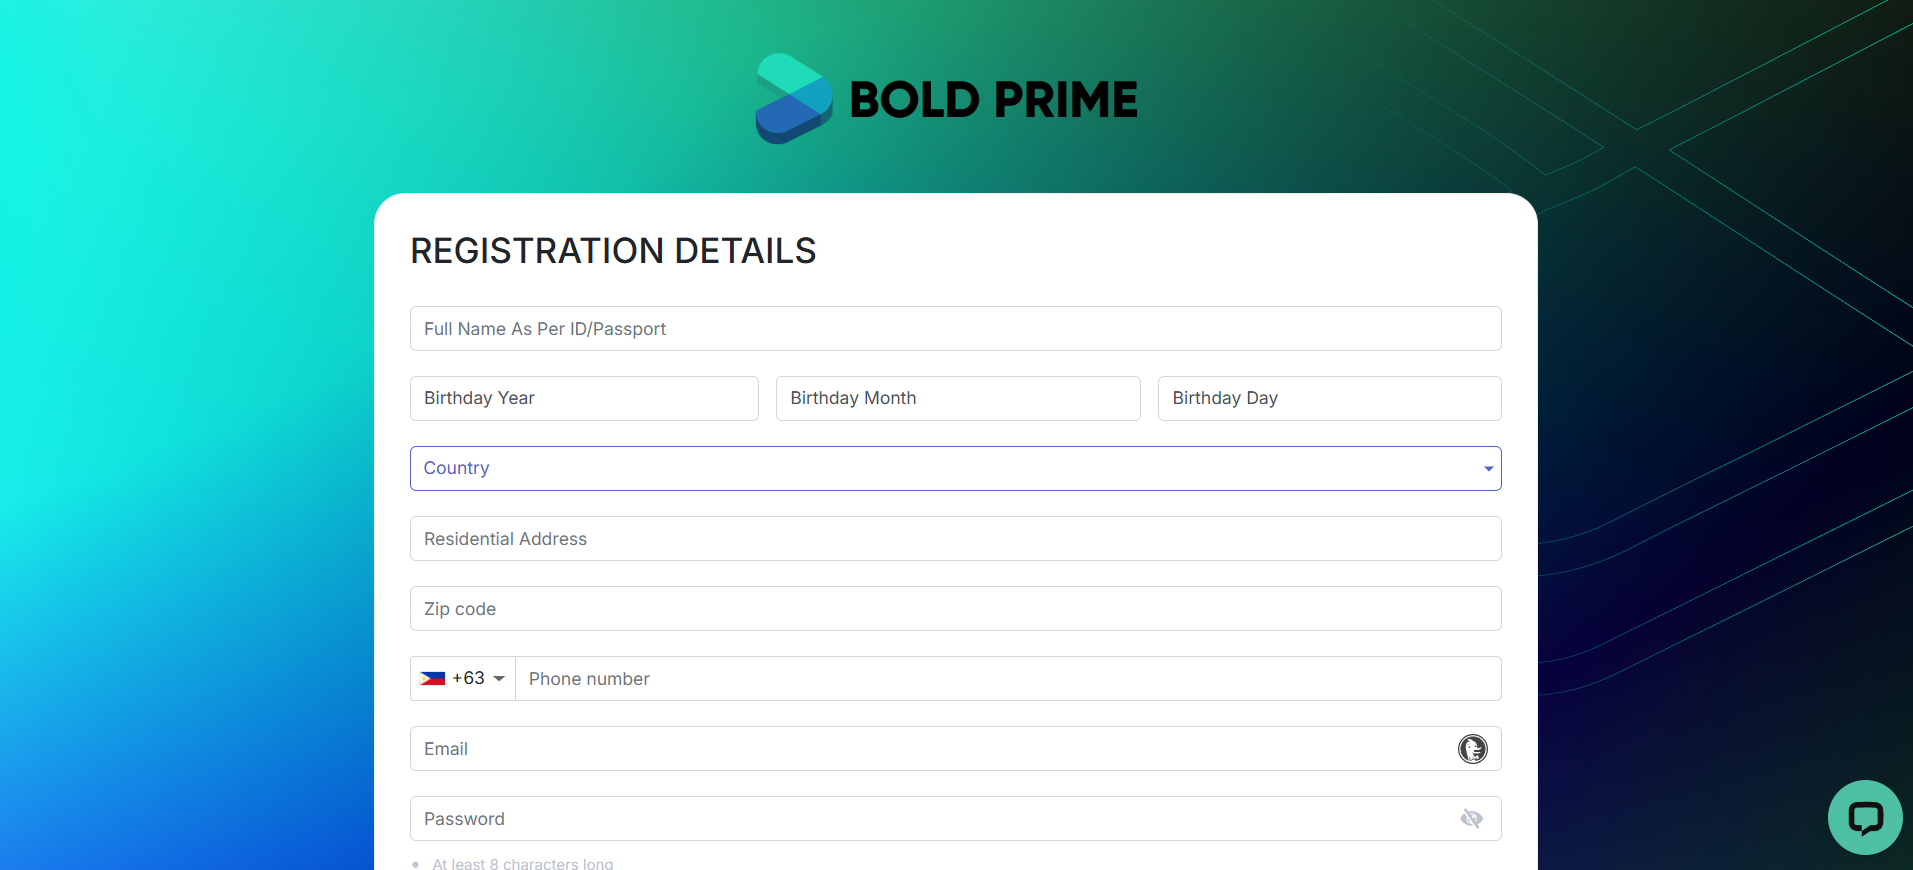Expand the Country dropdown arrow
Viewport: 1913px width, 870px height.
[1488, 469]
